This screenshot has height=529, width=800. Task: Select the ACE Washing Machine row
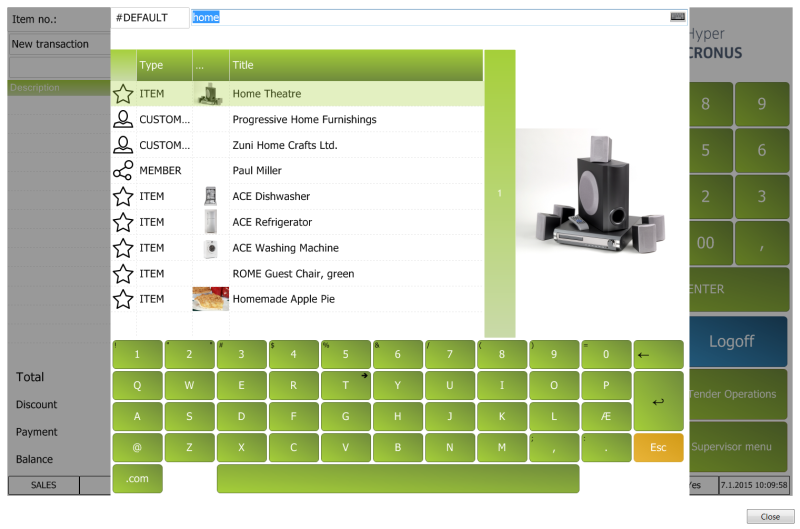285,248
